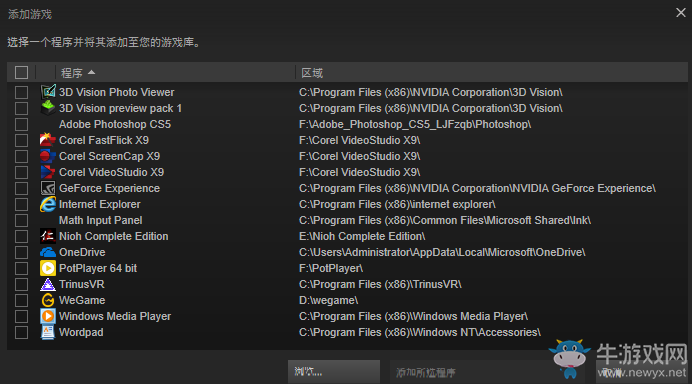This screenshot has height=384, width=692.
Task: Click the OneDrive path under C:\Users\Administrator
Action: click(x=442, y=252)
